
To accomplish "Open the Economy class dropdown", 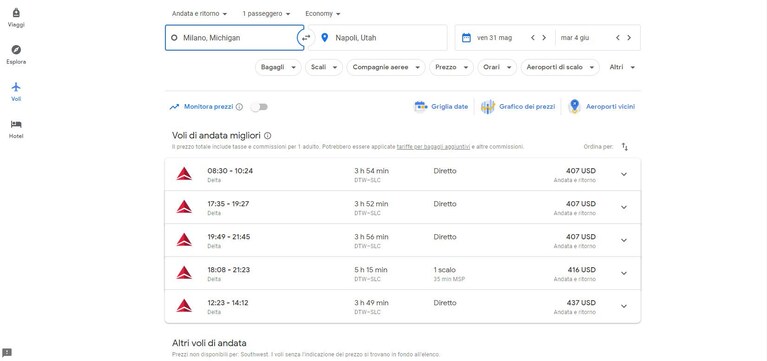I will click(x=323, y=14).
